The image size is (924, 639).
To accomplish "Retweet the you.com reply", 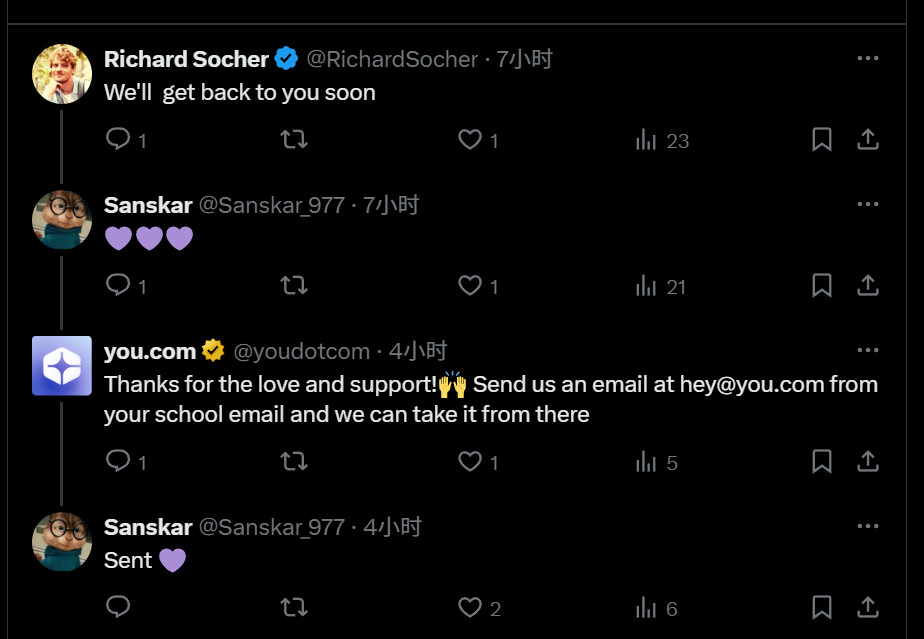I will [x=294, y=461].
